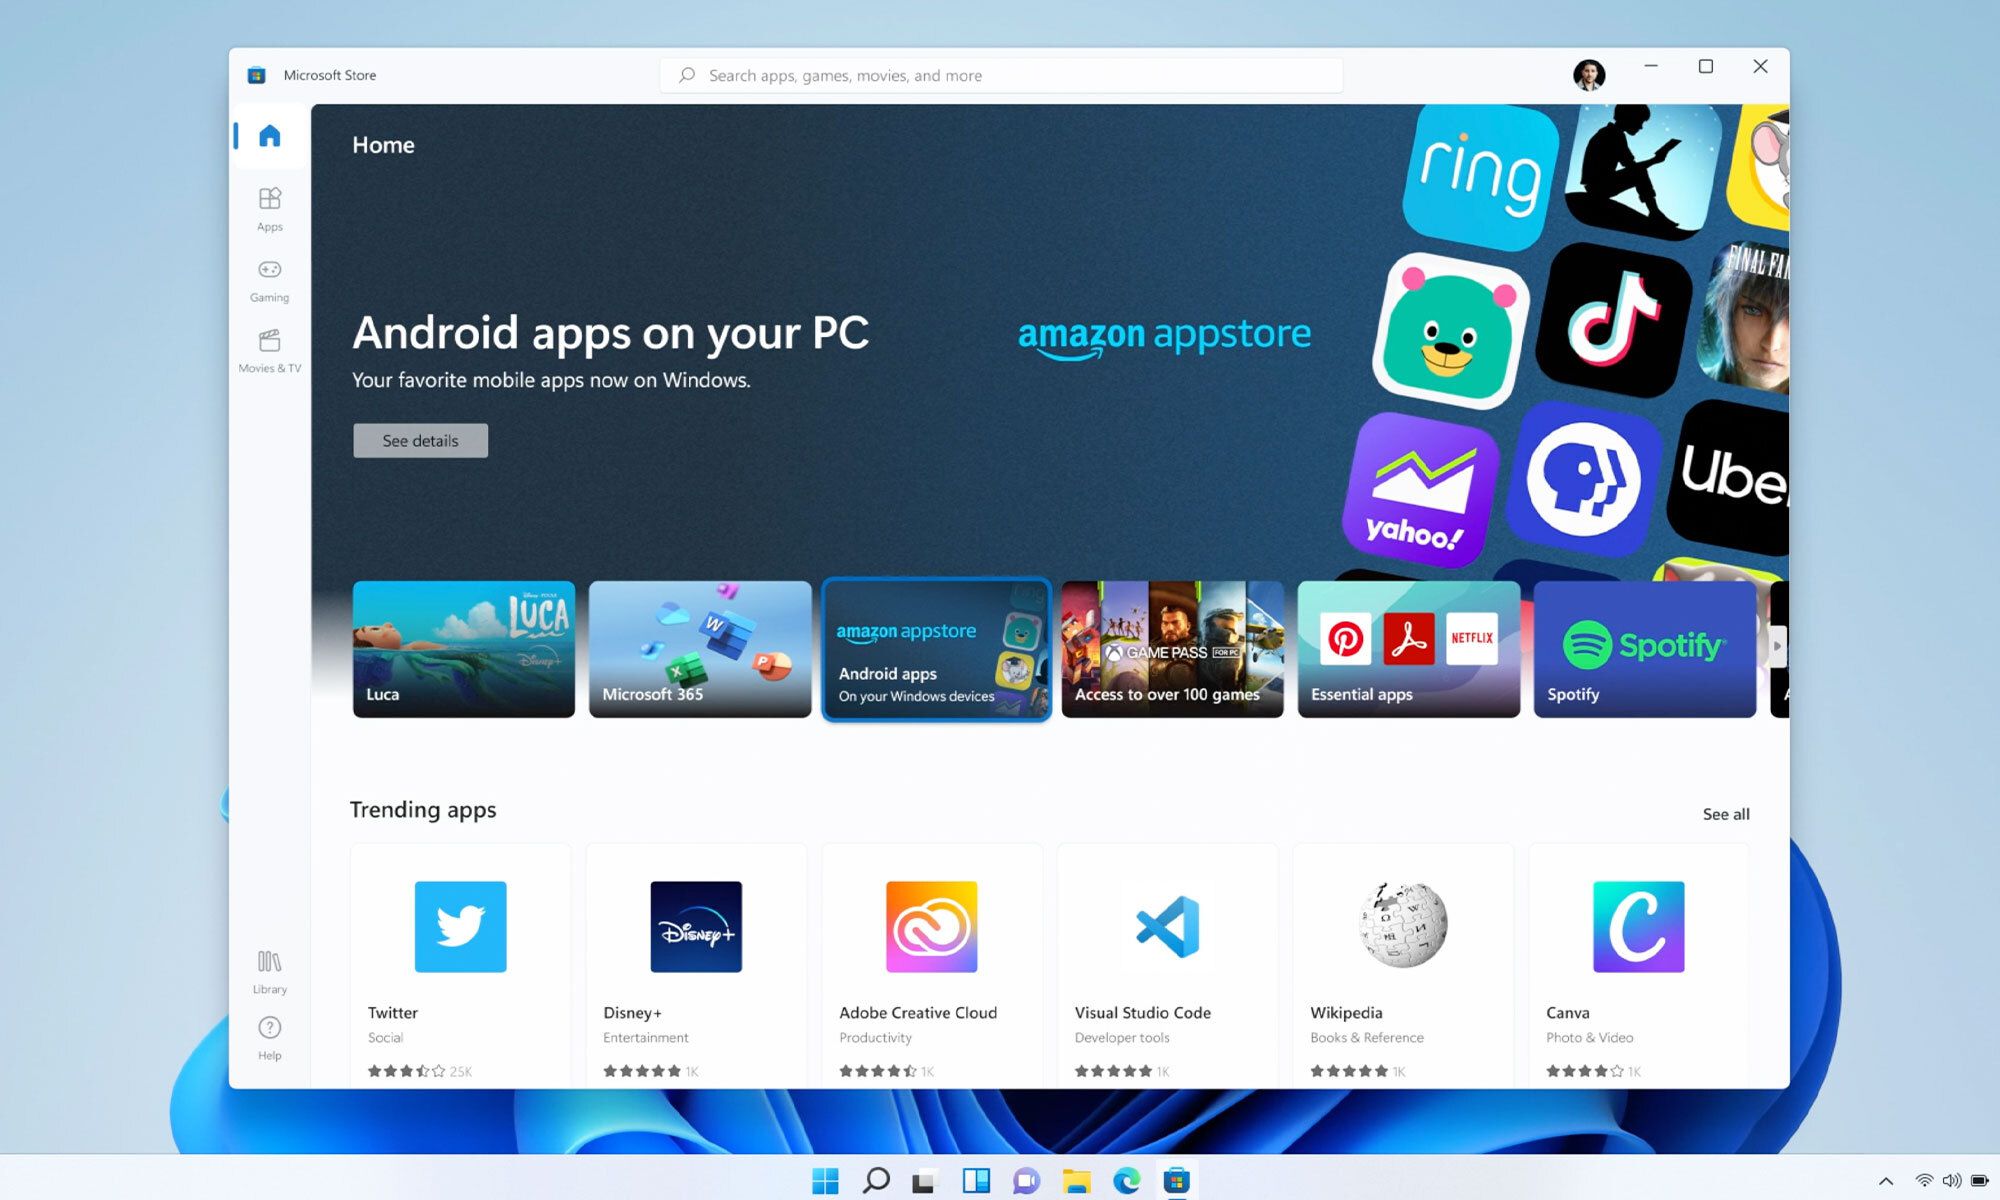
Task: Select the Luca Disney movie tile
Action: (x=463, y=647)
